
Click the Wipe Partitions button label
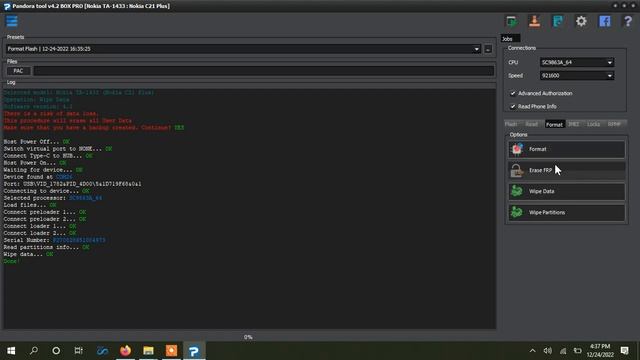(547, 213)
